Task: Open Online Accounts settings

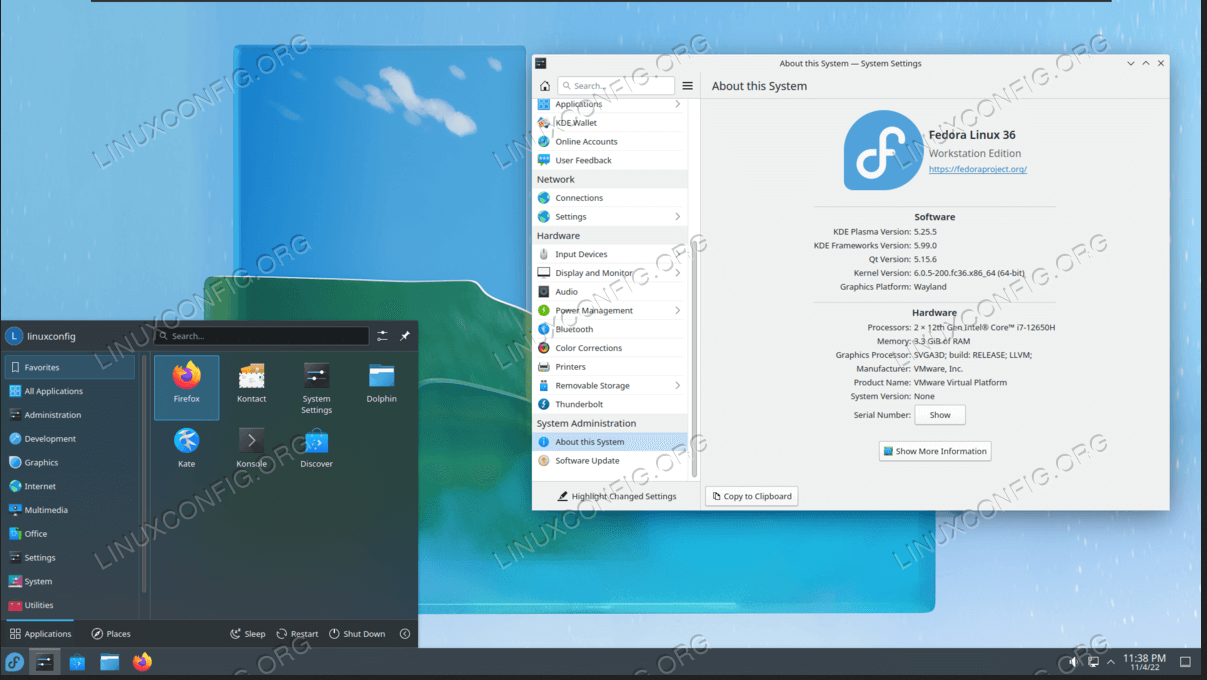Action: point(610,142)
